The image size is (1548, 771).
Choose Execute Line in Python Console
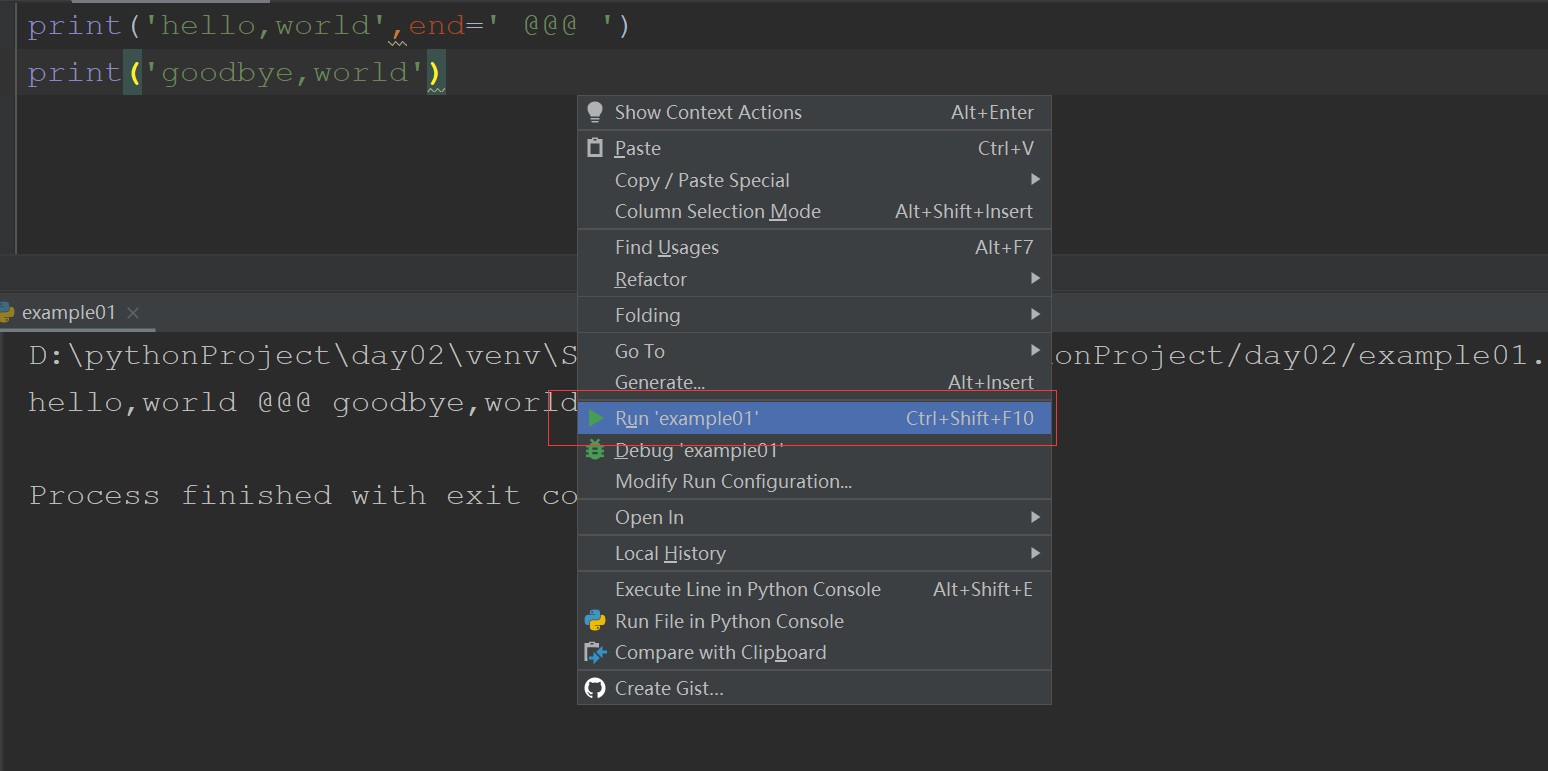[x=814, y=589]
